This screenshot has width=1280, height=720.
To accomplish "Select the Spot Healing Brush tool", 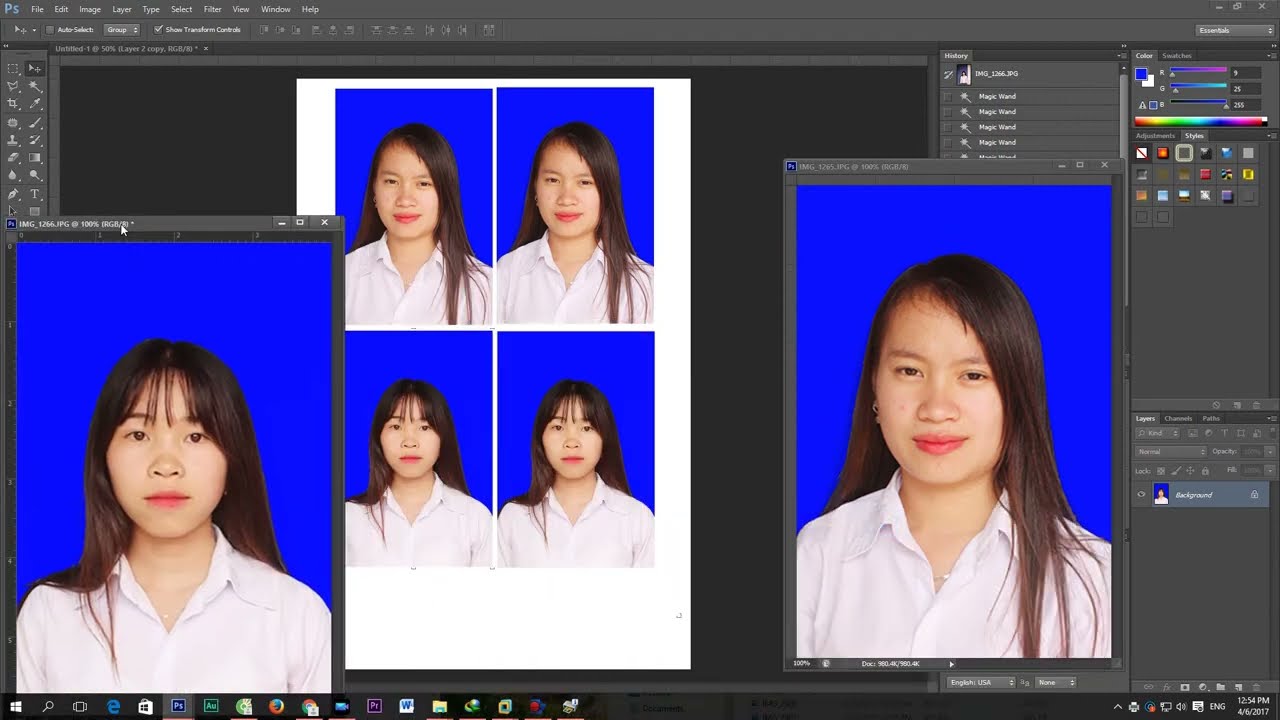I will click(x=13, y=123).
